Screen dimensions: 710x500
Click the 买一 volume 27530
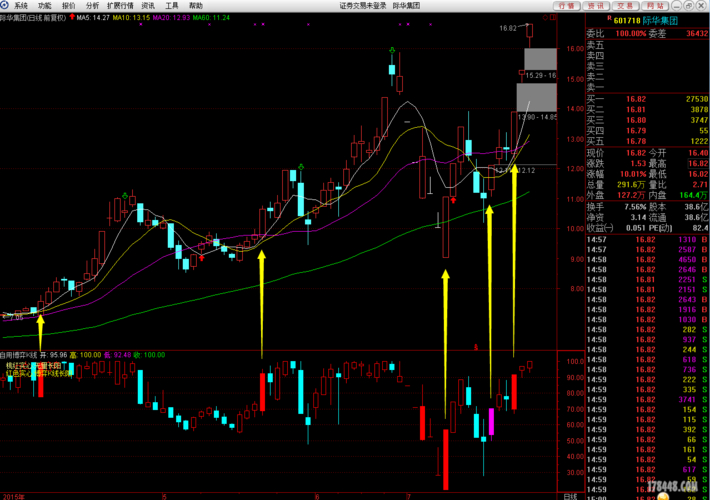click(697, 99)
